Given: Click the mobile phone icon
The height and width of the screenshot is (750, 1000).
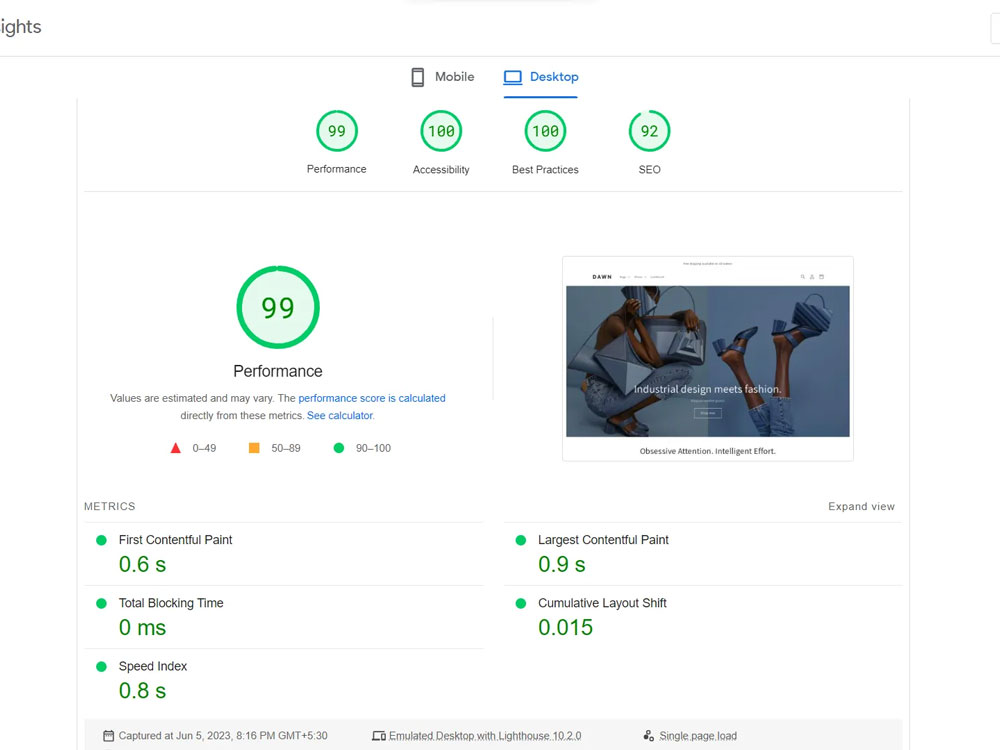Looking at the screenshot, I should click(x=418, y=77).
